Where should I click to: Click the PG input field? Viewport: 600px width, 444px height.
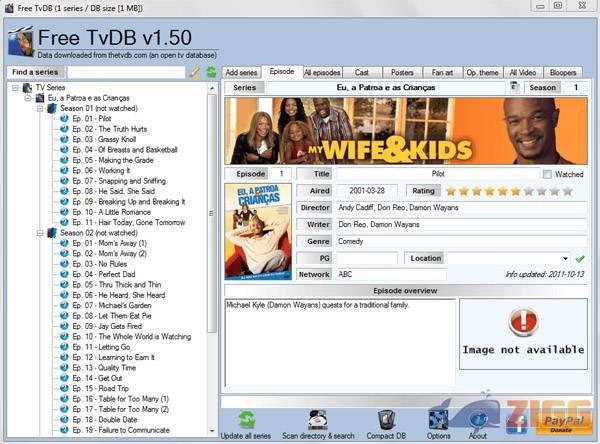click(367, 258)
